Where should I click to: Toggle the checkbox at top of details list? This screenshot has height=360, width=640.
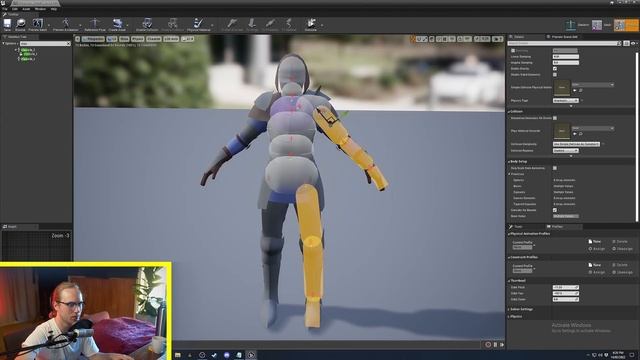tap(513, 51)
